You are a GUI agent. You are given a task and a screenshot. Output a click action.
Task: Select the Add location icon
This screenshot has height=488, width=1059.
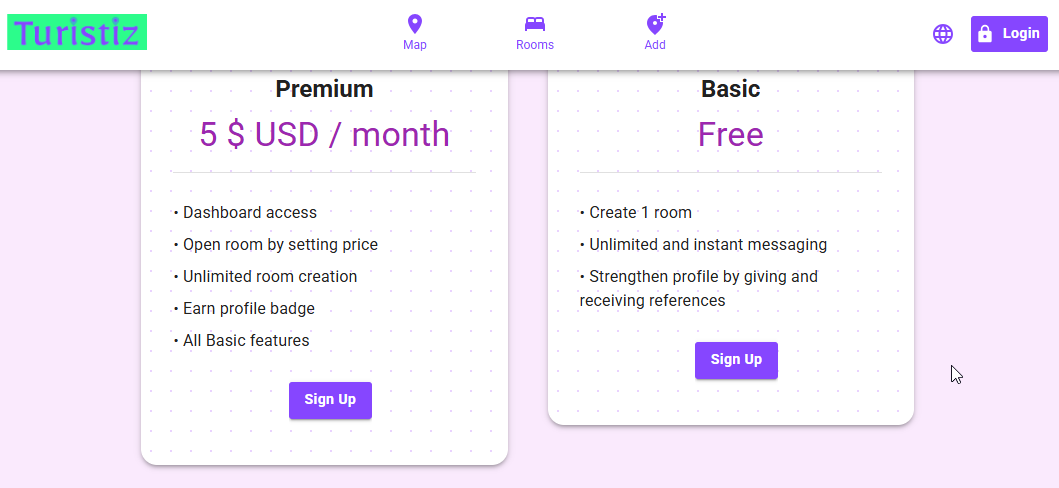coord(656,24)
